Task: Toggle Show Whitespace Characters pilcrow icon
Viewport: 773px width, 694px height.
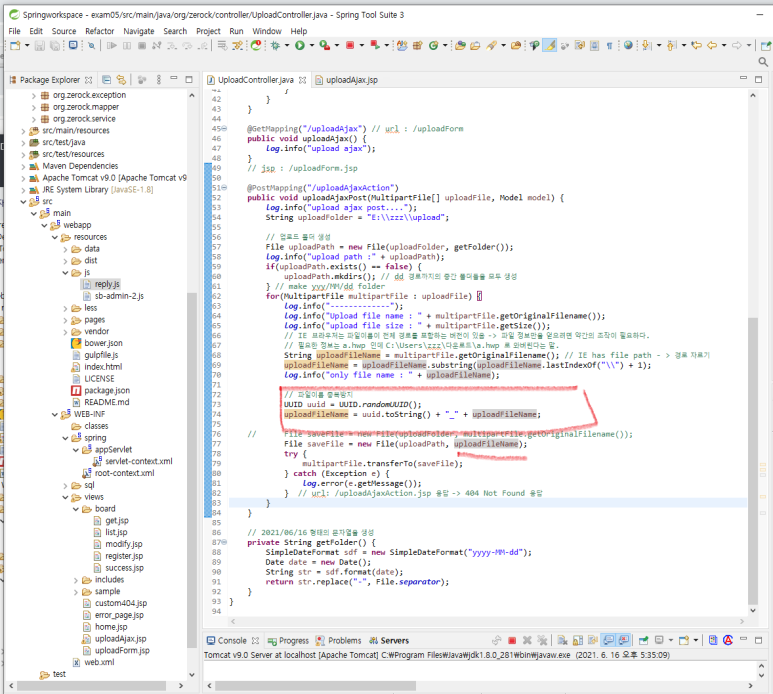Action: [609, 45]
